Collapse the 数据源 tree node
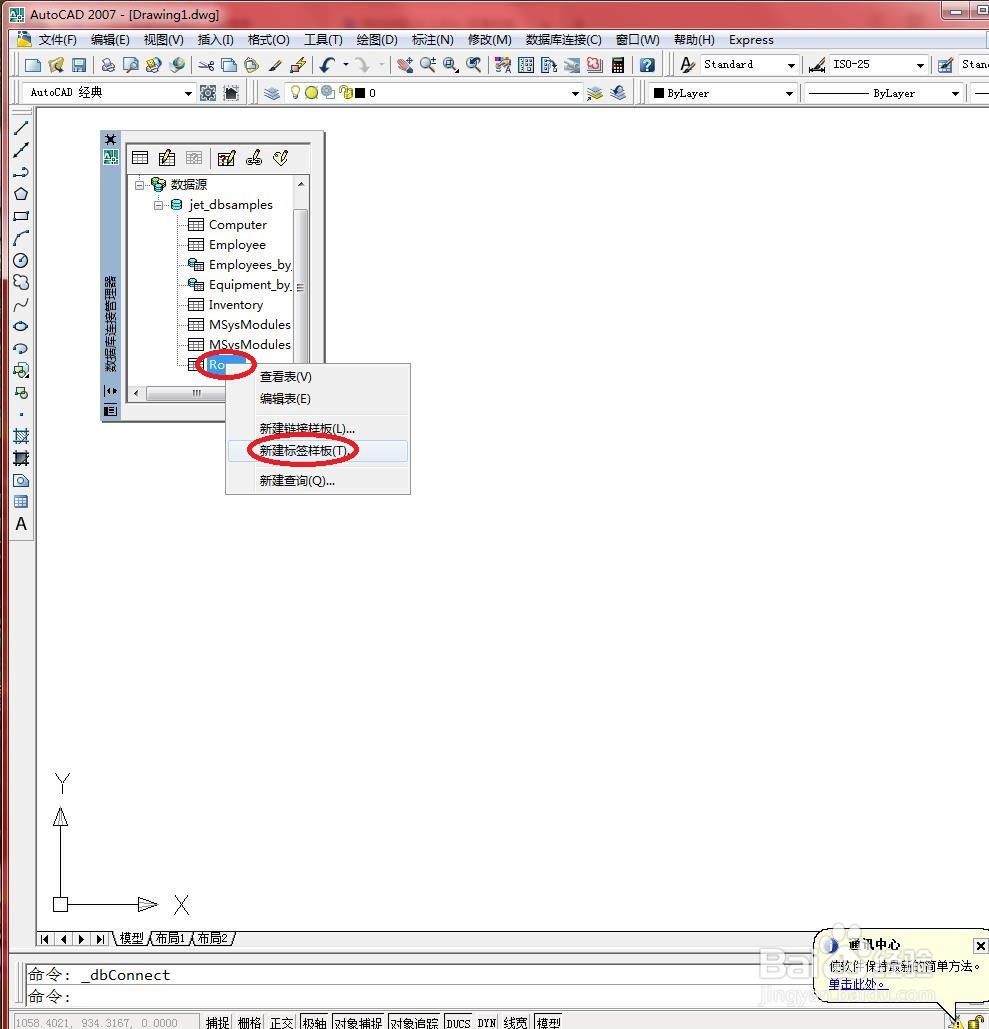The height and width of the screenshot is (1029, 989). tap(139, 185)
